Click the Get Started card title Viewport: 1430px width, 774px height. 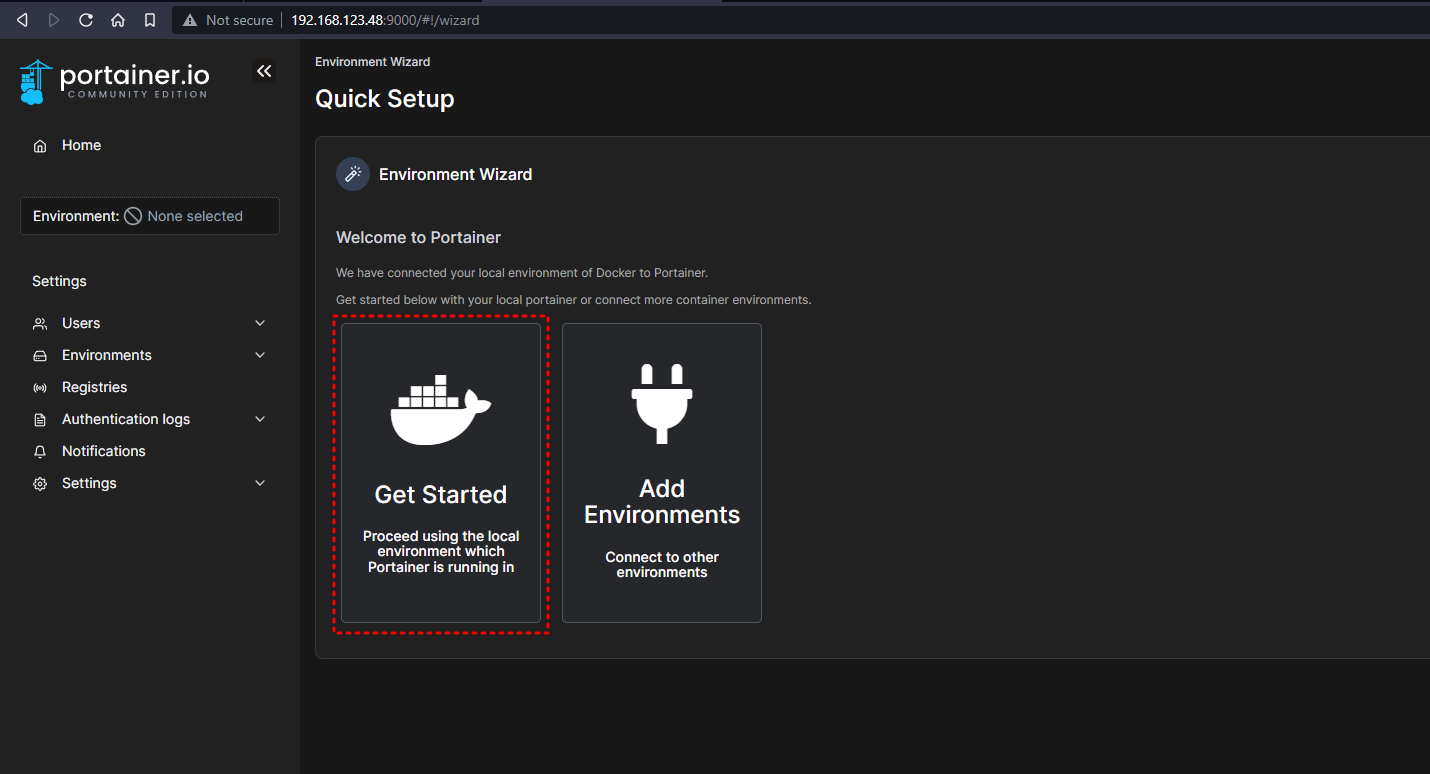click(x=441, y=495)
